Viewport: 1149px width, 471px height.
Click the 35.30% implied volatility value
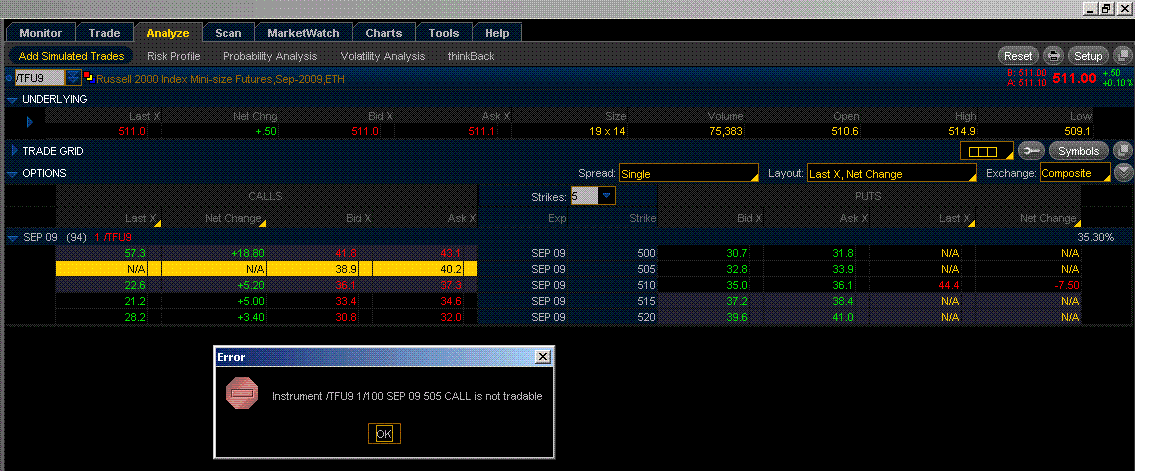[1096, 237]
